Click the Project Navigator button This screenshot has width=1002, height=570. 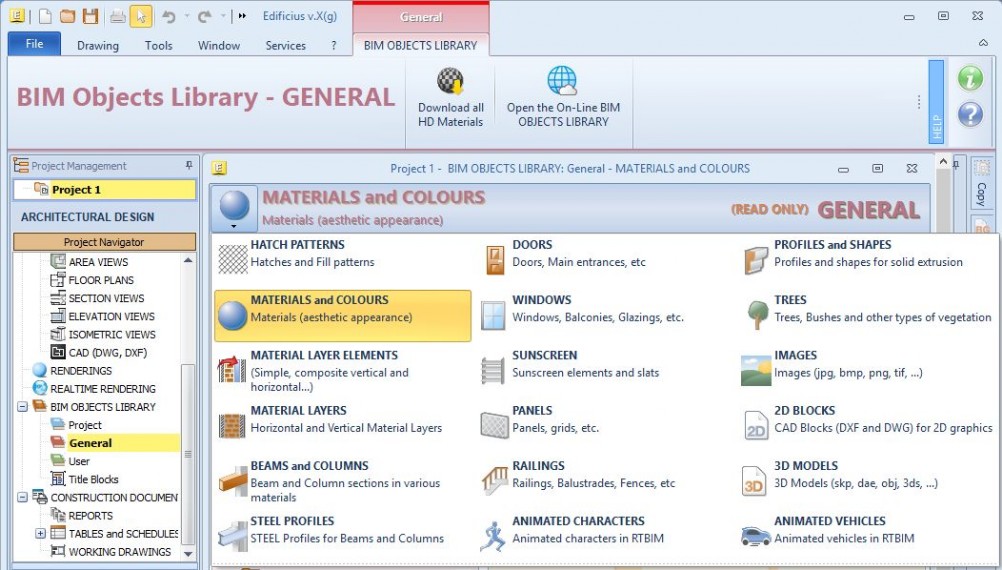(x=104, y=242)
